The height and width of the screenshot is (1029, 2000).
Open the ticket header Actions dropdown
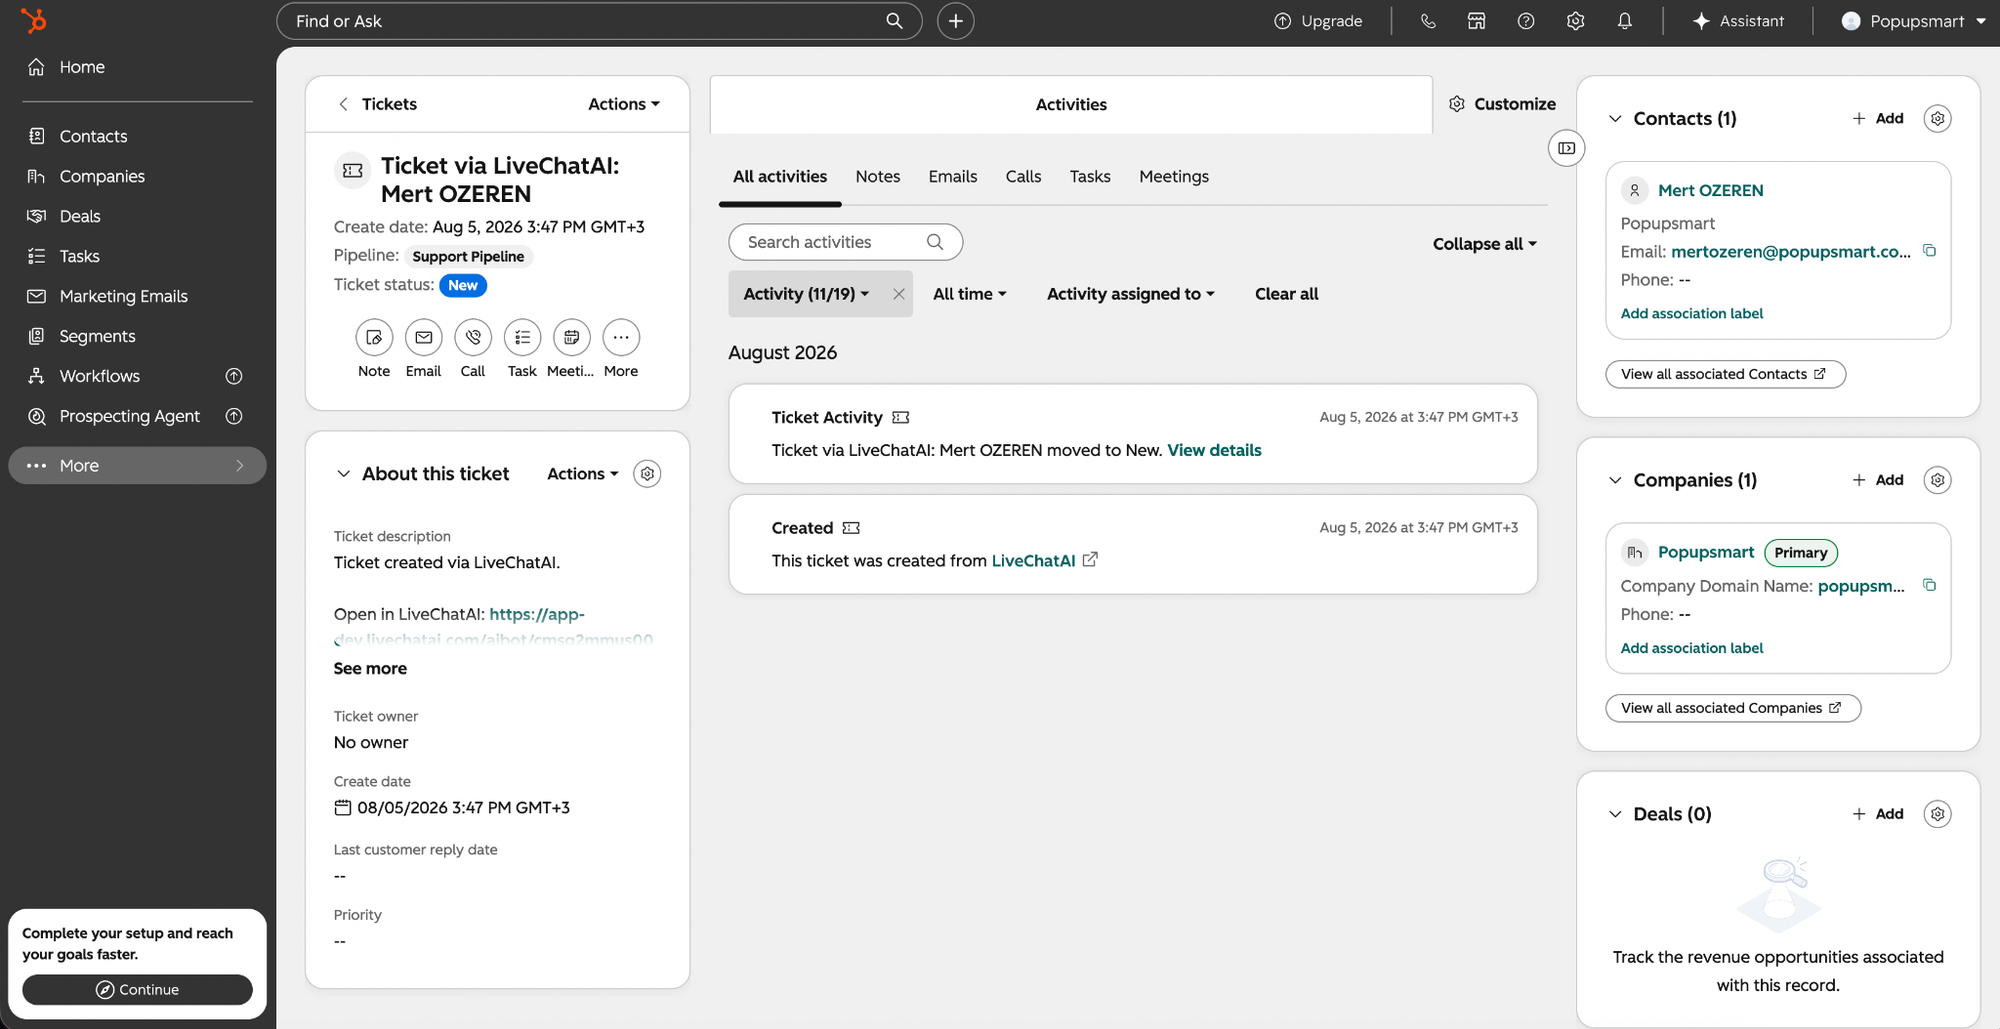pyautogui.click(x=624, y=104)
